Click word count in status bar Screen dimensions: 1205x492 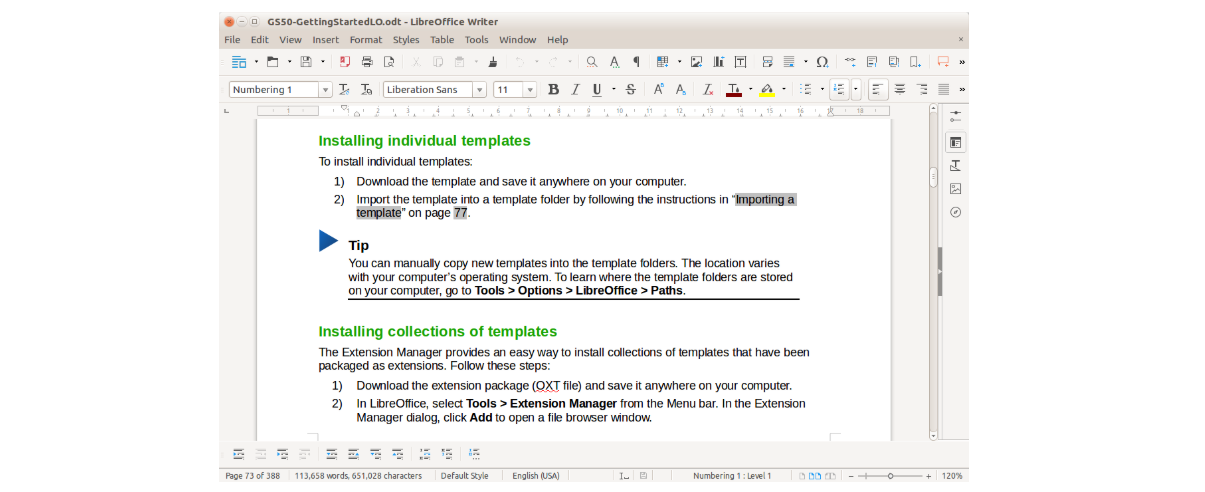click(358, 476)
